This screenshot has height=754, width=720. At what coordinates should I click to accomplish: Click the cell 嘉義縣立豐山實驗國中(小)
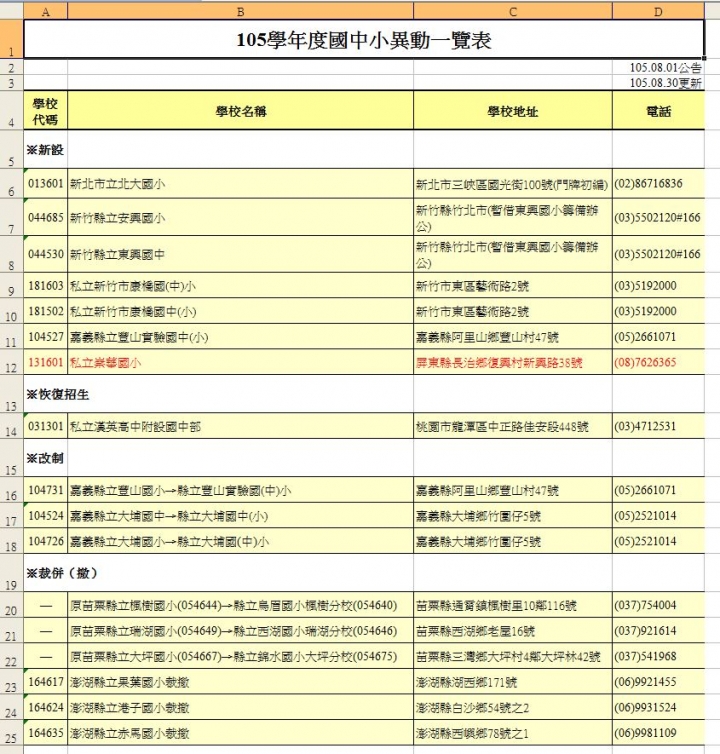click(240, 337)
